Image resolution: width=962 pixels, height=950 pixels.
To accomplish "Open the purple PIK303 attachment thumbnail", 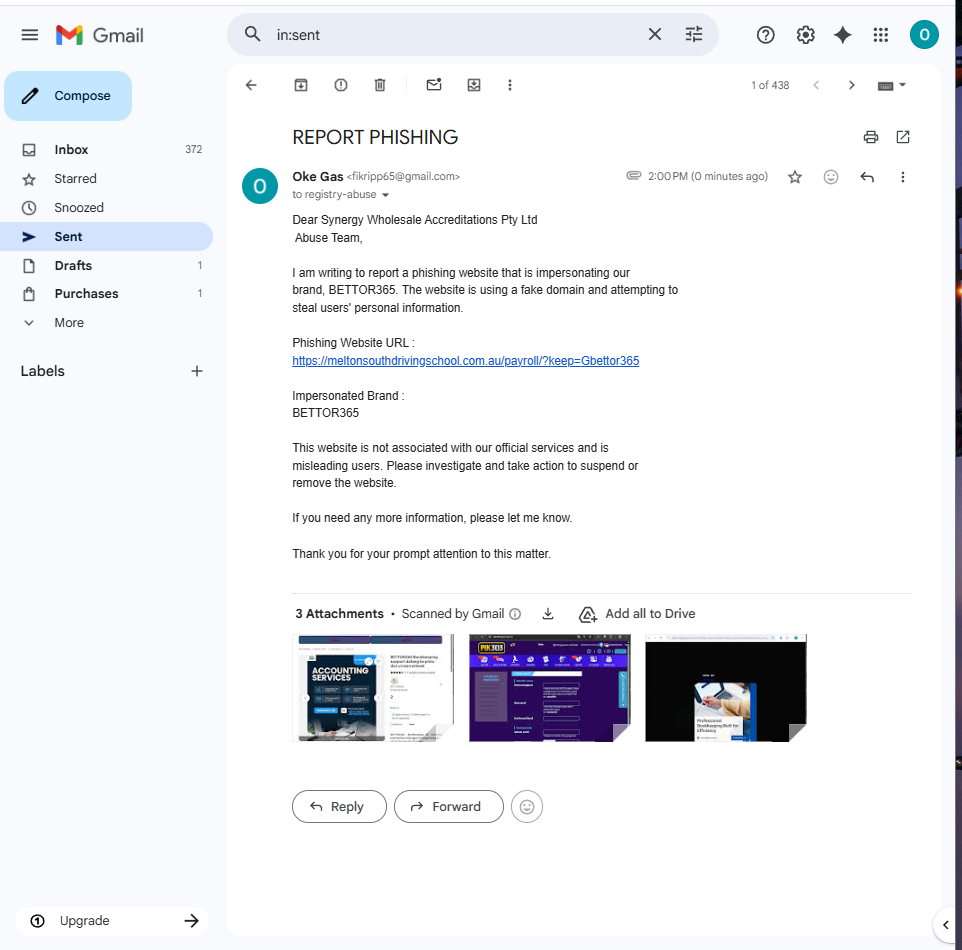I will pyautogui.click(x=549, y=688).
